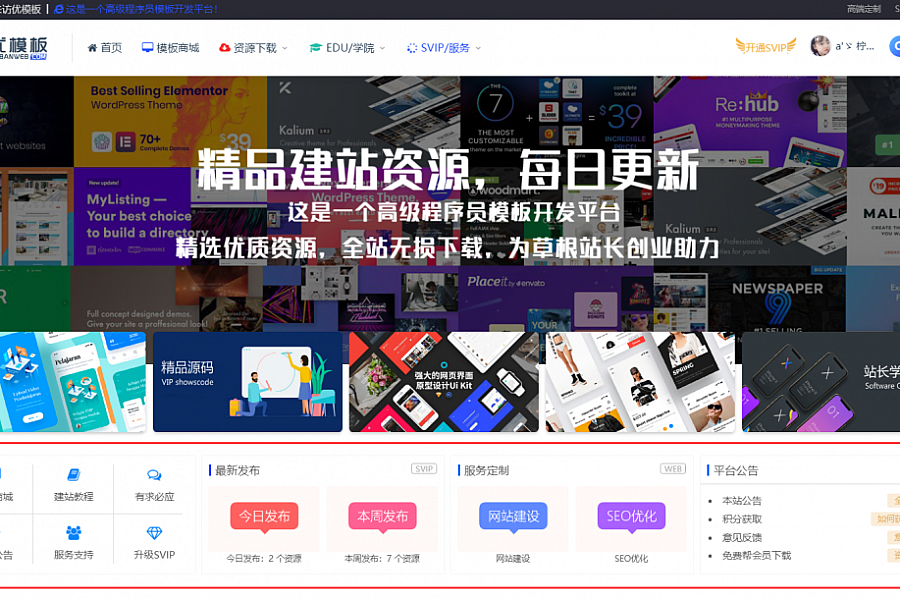Open the 站长学 Software card
Viewport: 900px width, 600px height.
[x=821, y=382]
